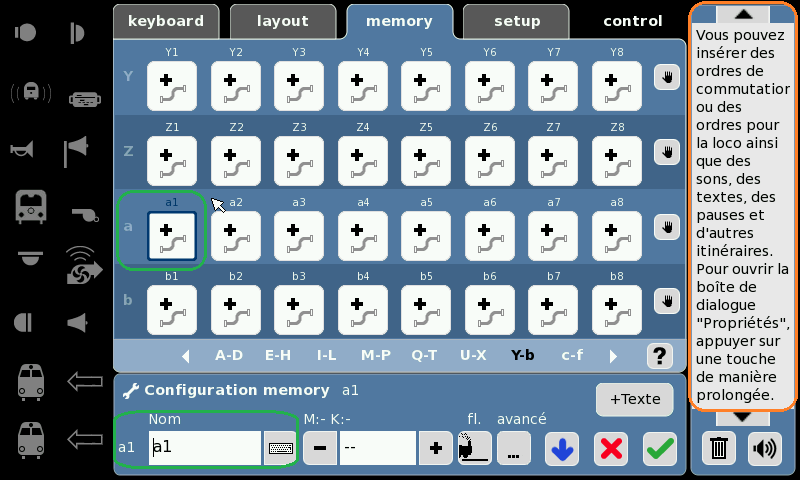The width and height of the screenshot is (800, 480).
Task: Click the trash delete icon
Action: [718, 448]
